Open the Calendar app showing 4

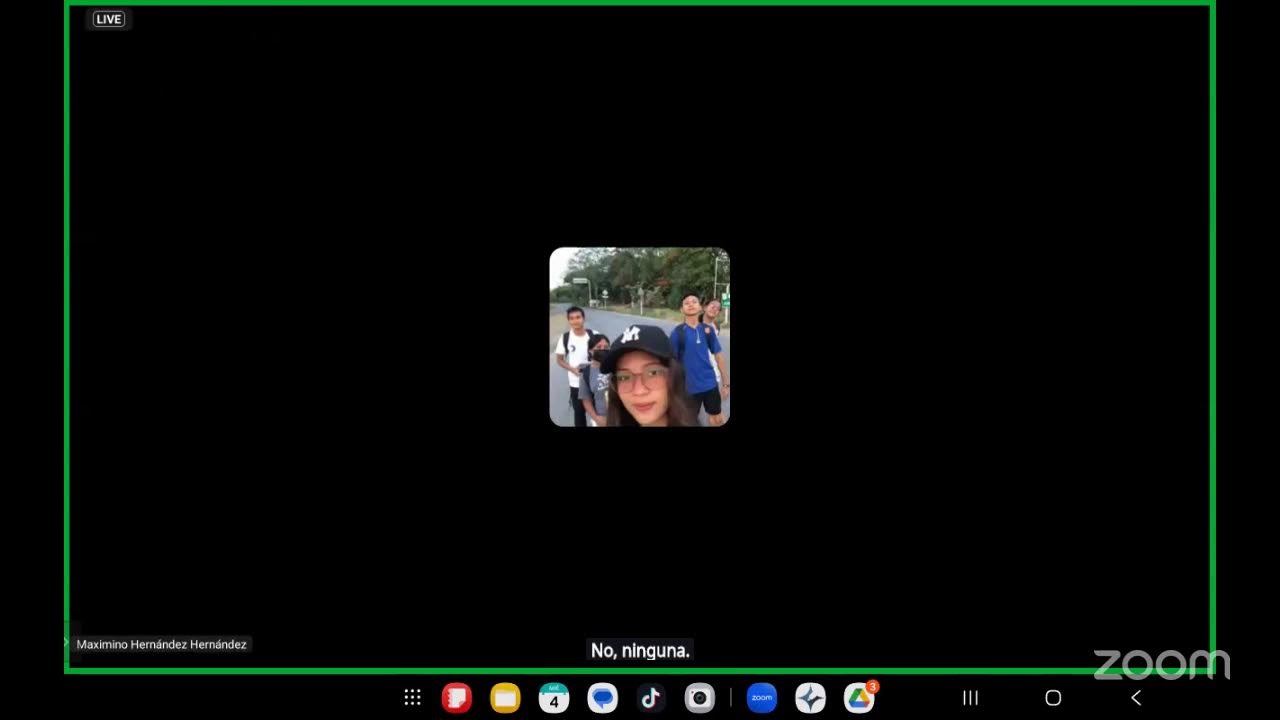tap(554, 698)
